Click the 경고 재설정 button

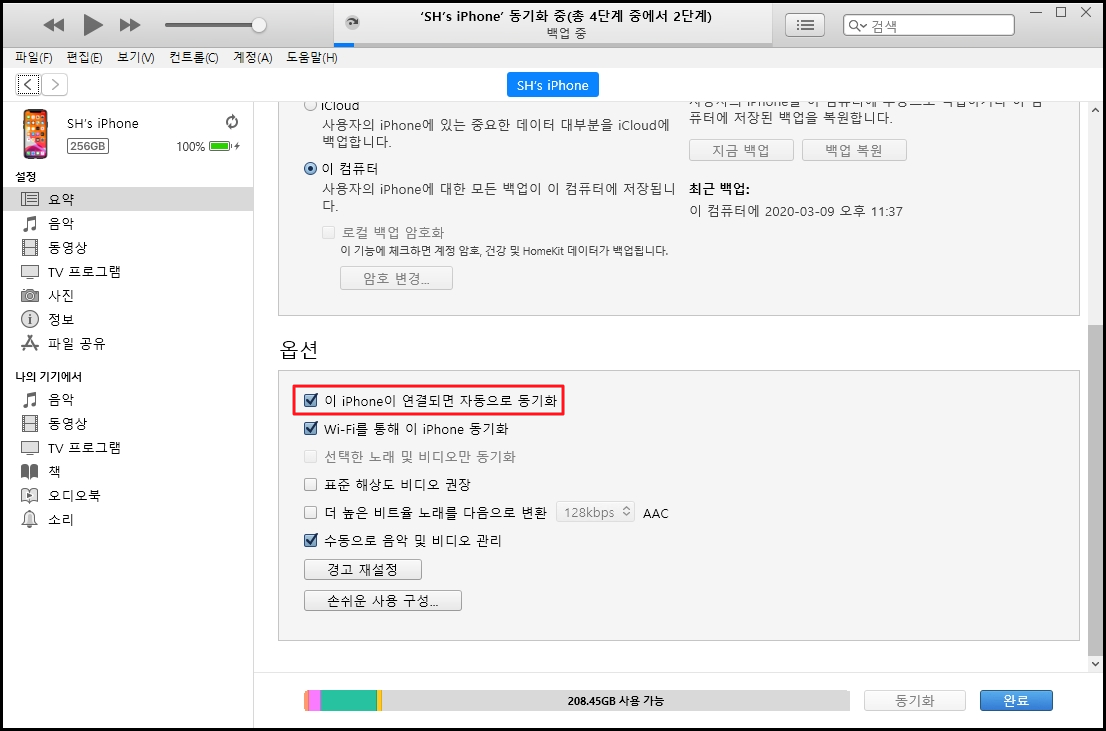tap(363, 569)
